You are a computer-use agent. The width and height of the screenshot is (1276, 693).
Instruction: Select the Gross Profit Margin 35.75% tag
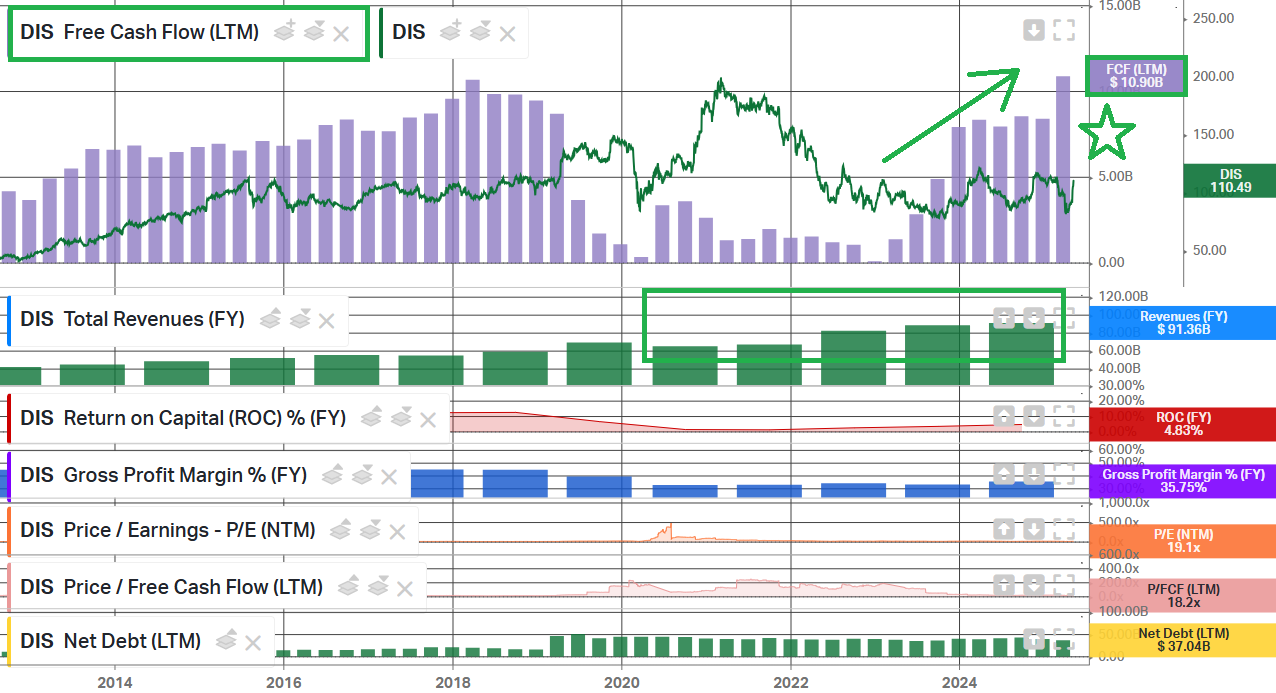point(1182,481)
